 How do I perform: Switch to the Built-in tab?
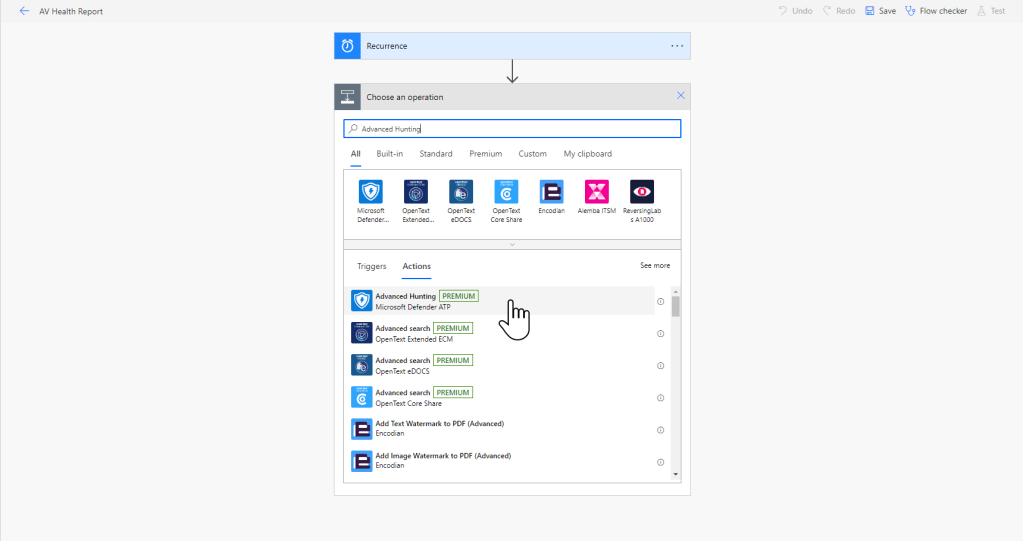coord(389,154)
